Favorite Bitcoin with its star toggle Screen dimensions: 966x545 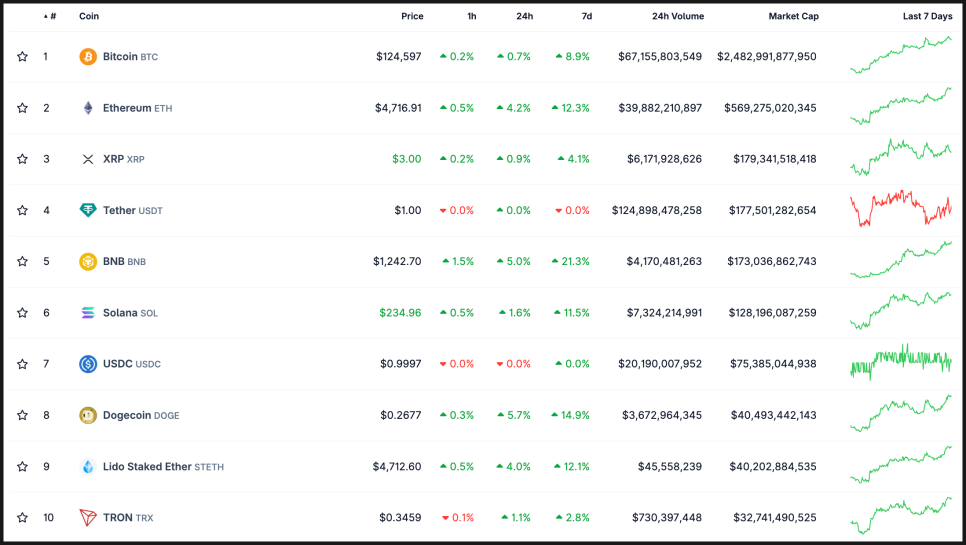pyautogui.click(x=22, y=57)
